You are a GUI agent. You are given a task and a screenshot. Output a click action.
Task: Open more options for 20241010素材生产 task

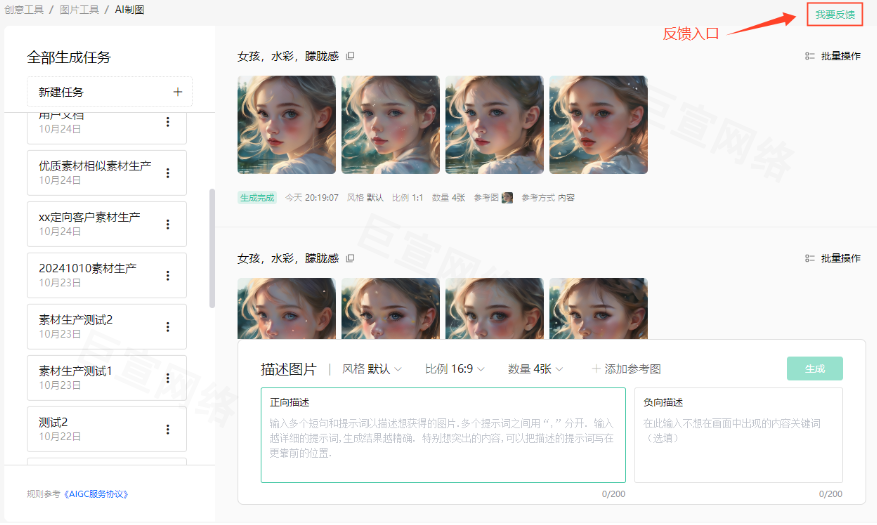click(168, 276)
